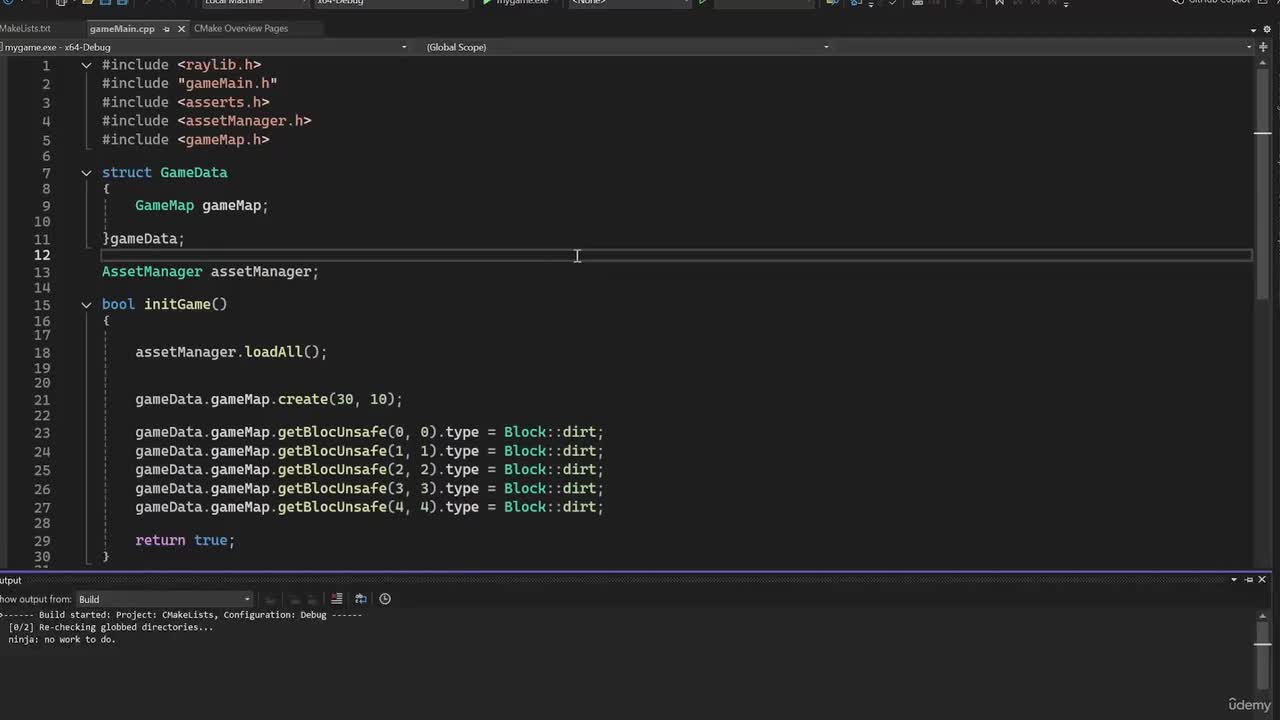This screenshot has width=1280, height=720.
Task: Collapse the initGame function region
Action: coord(86,305)
